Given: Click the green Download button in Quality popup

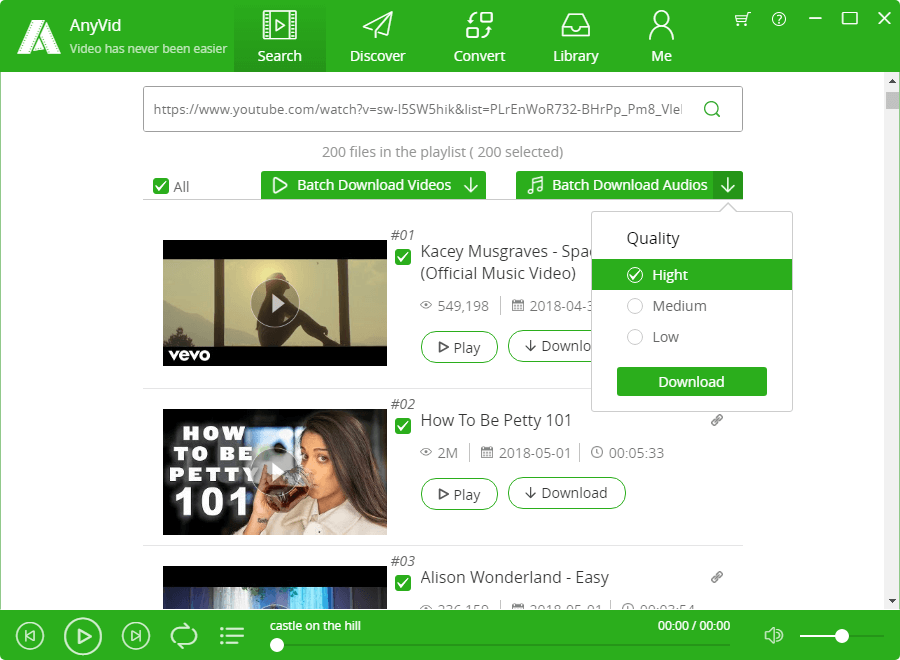Looking at the screenshot, I should (691, 382).
